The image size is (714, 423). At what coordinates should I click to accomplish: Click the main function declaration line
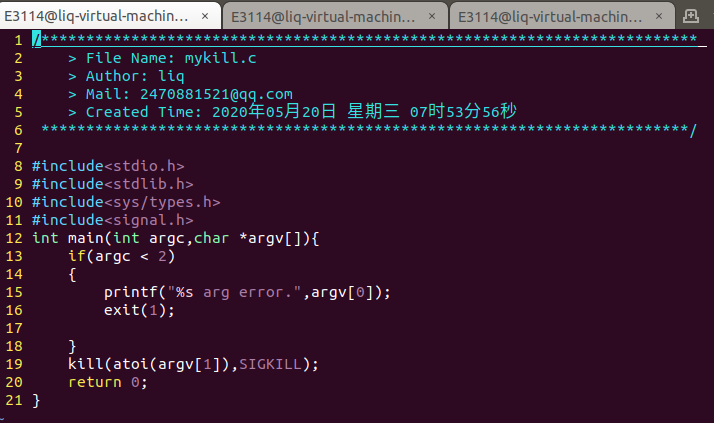(x=176, y=238)
